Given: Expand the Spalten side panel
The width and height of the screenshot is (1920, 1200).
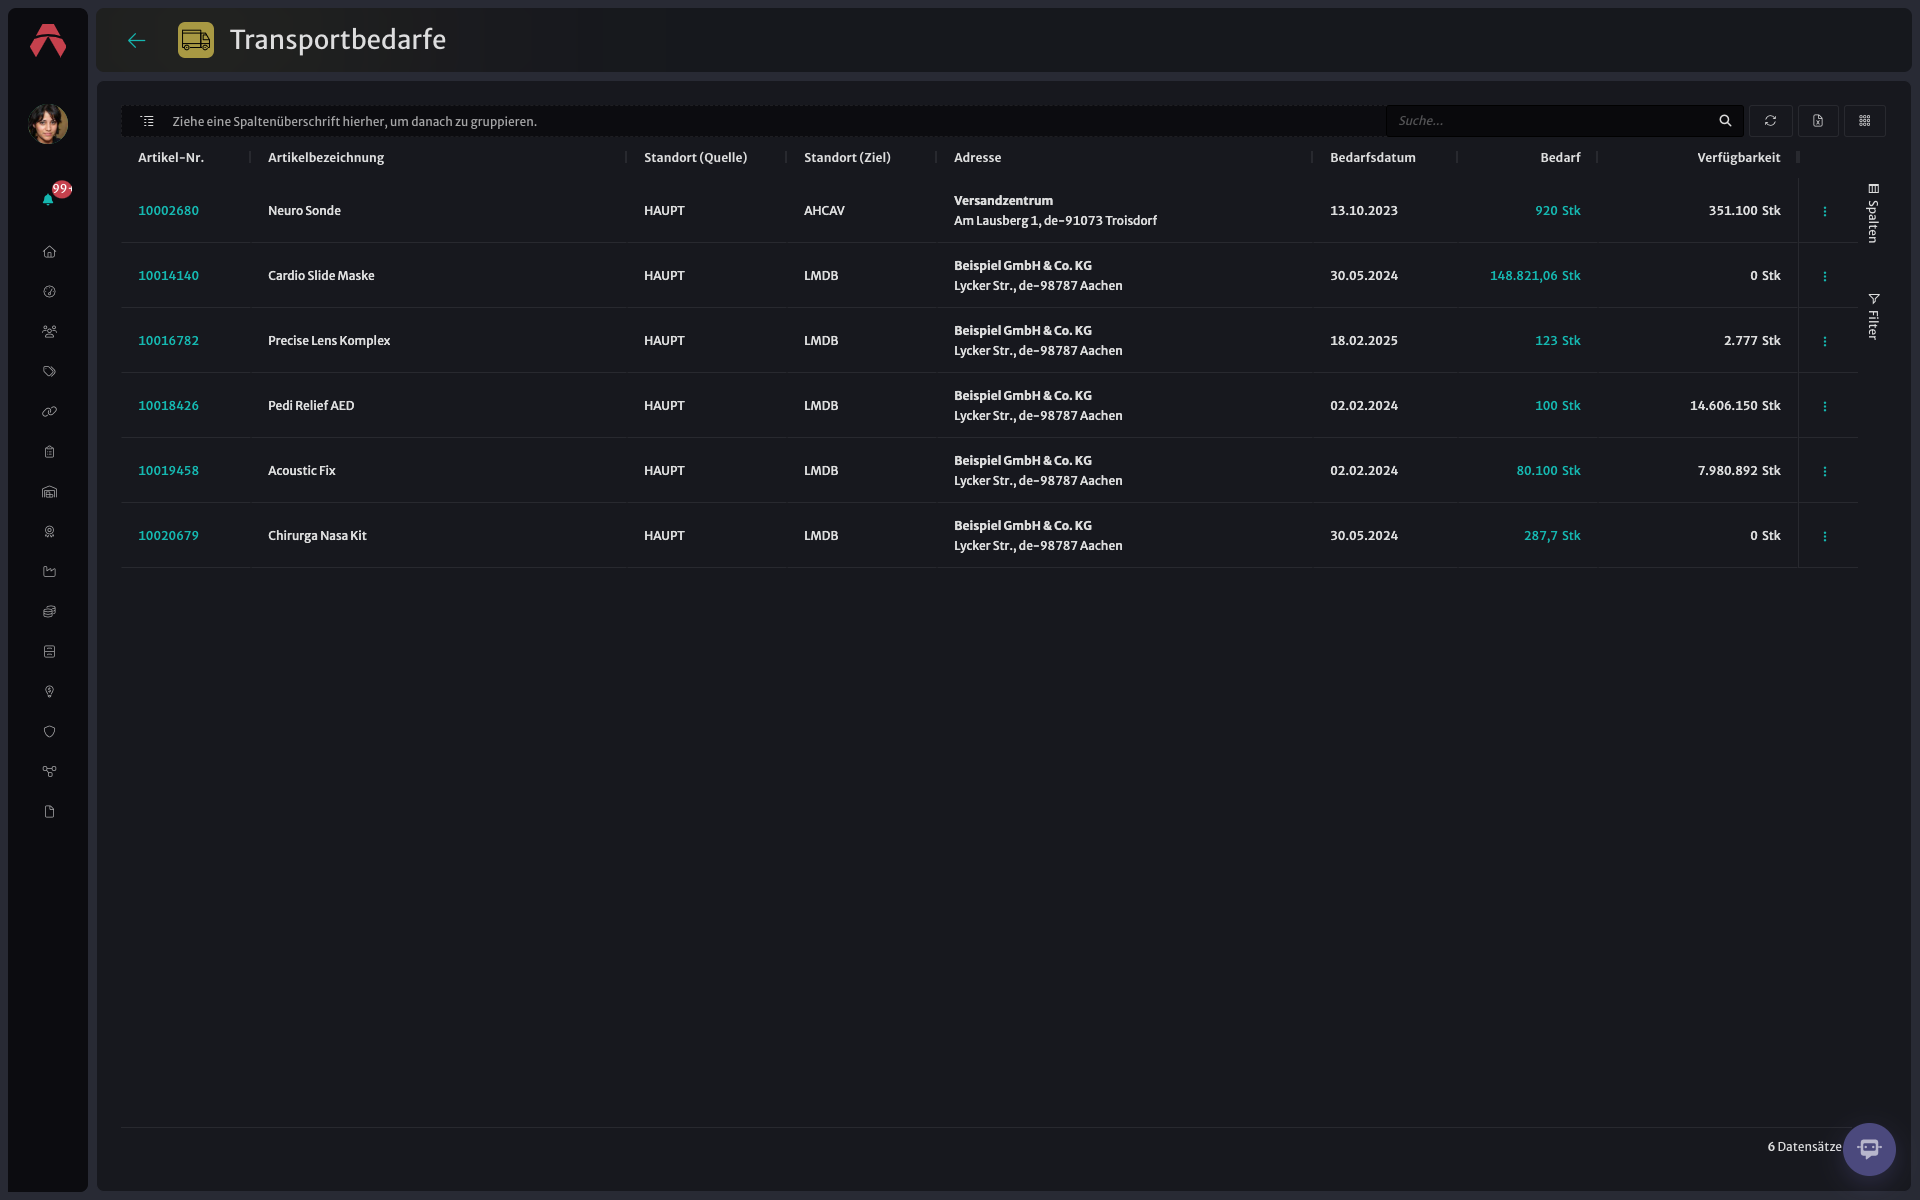Looking at the screenshot, I should (x=1873, y=213).
